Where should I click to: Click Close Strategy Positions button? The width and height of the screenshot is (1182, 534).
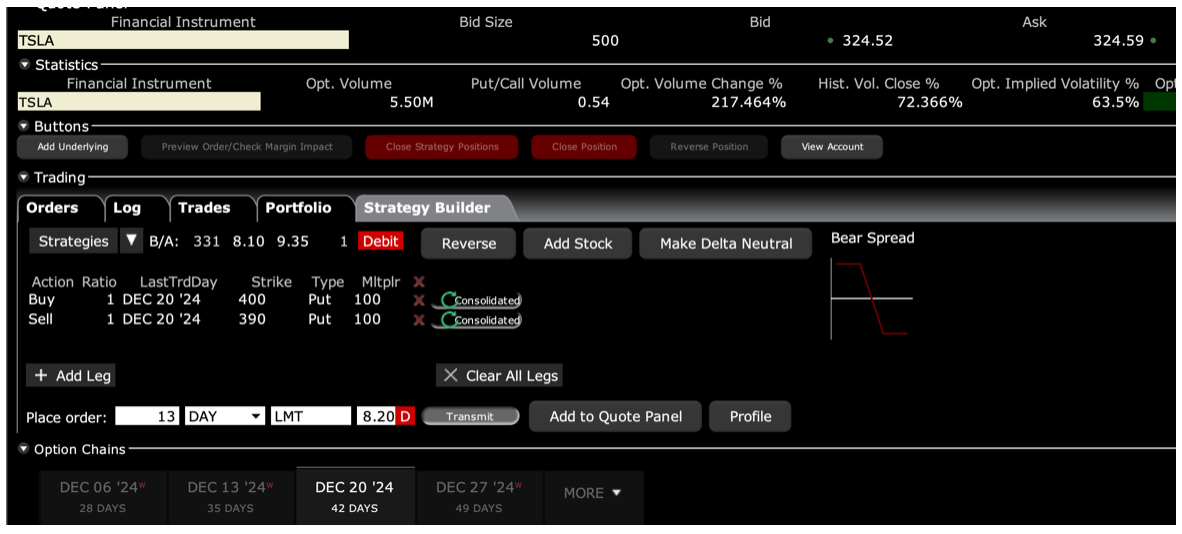pos(442,147)
